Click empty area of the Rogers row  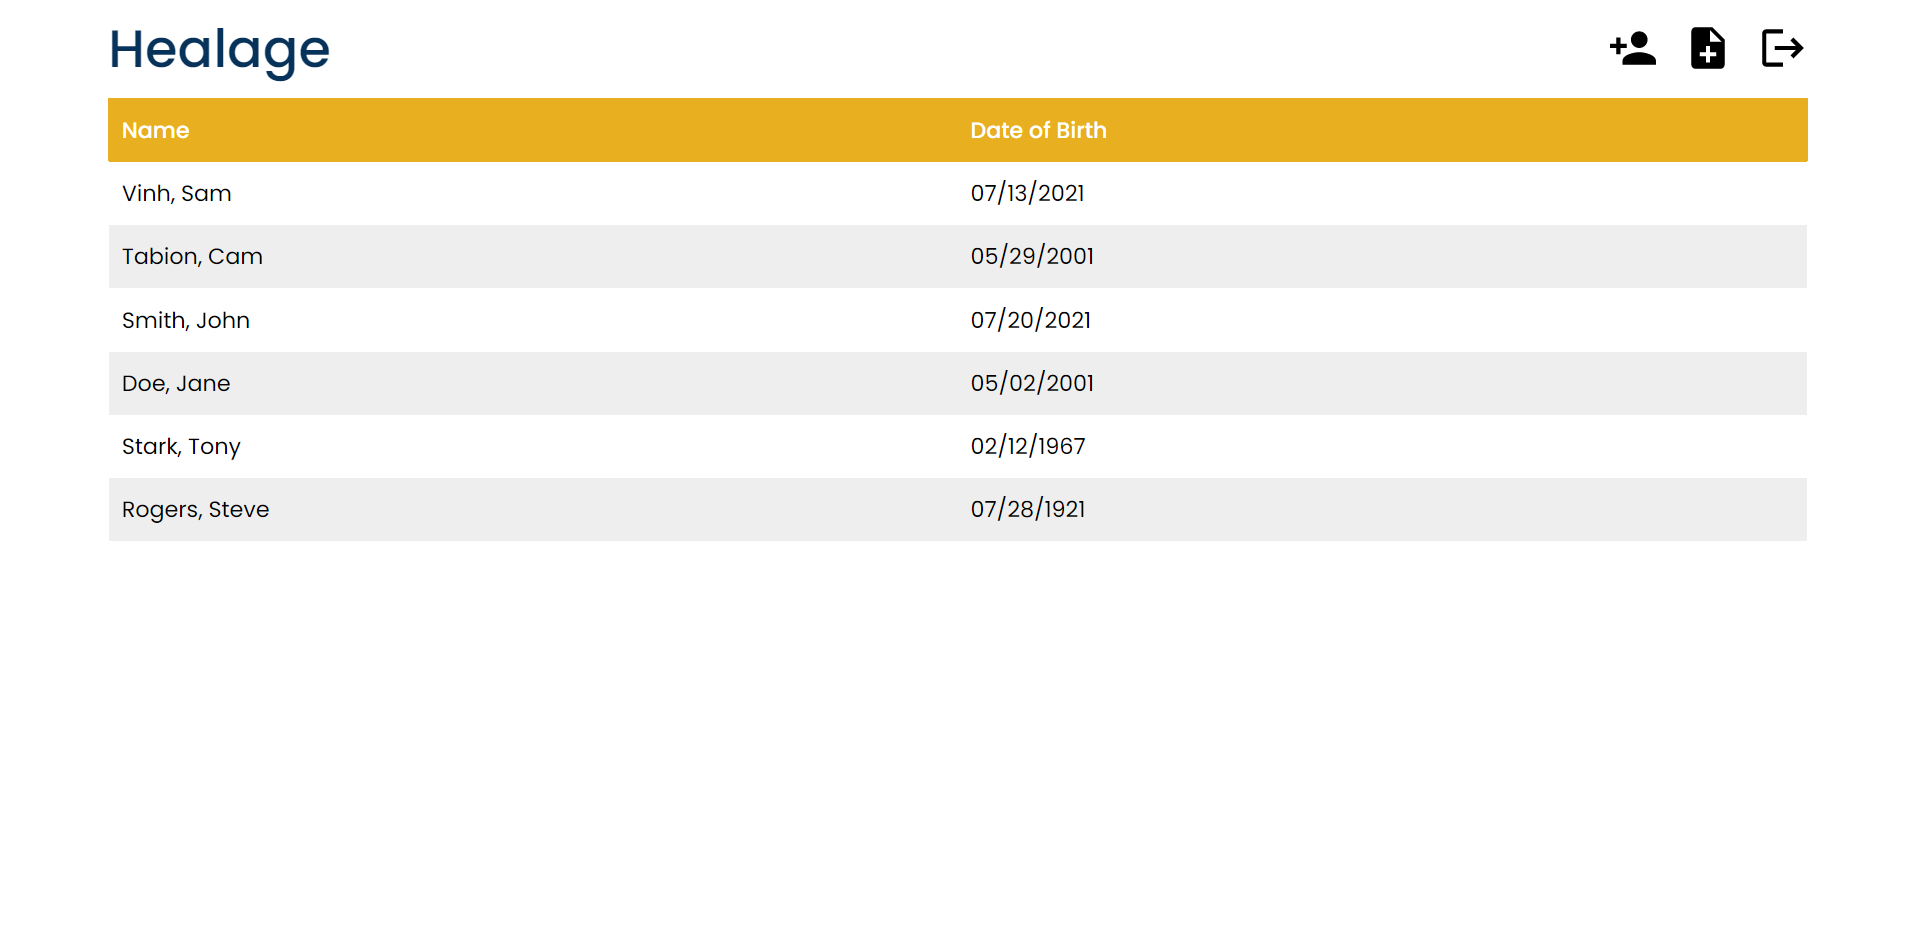(x=1450, y=509)
